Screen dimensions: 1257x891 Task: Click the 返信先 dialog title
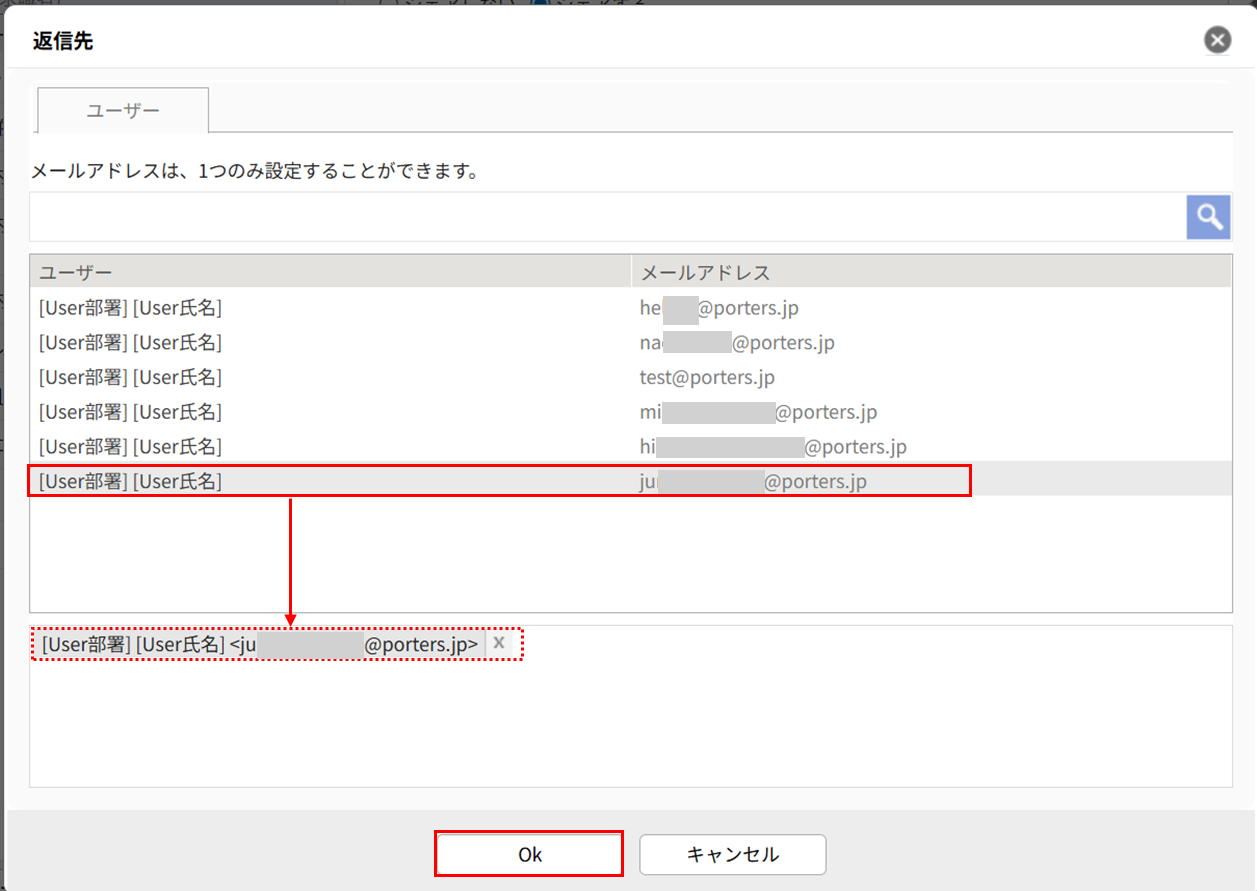click(x=64, y=41)
